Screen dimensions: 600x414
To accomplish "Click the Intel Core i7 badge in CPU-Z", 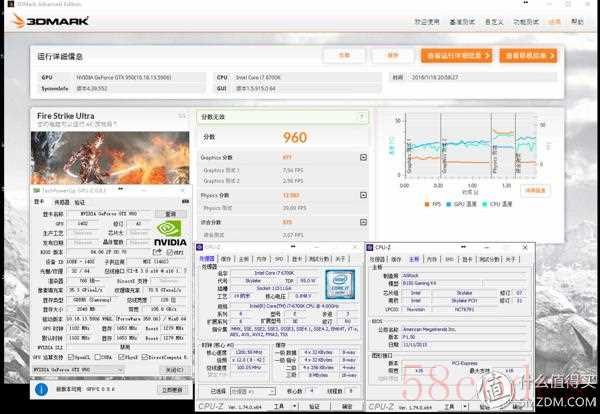I will click(x=340, y=284).
